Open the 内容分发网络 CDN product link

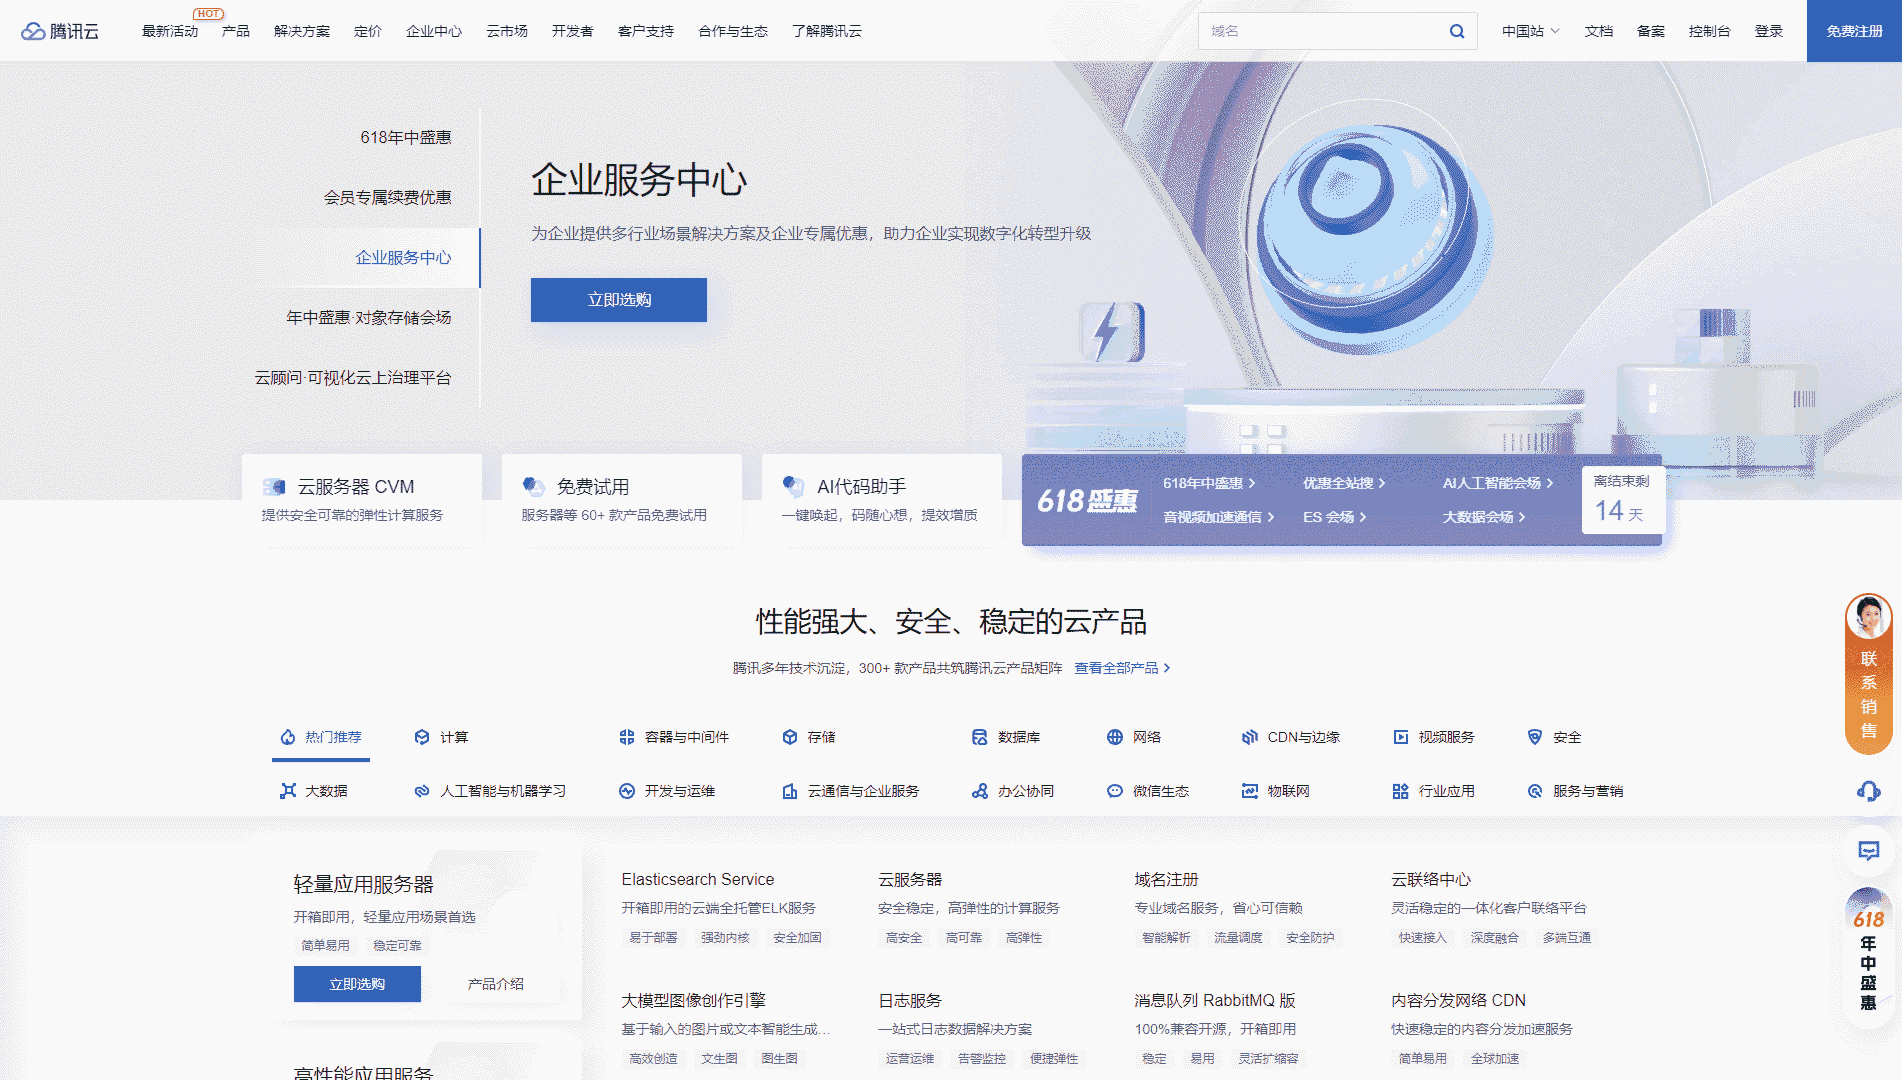pos(1458,1001)
